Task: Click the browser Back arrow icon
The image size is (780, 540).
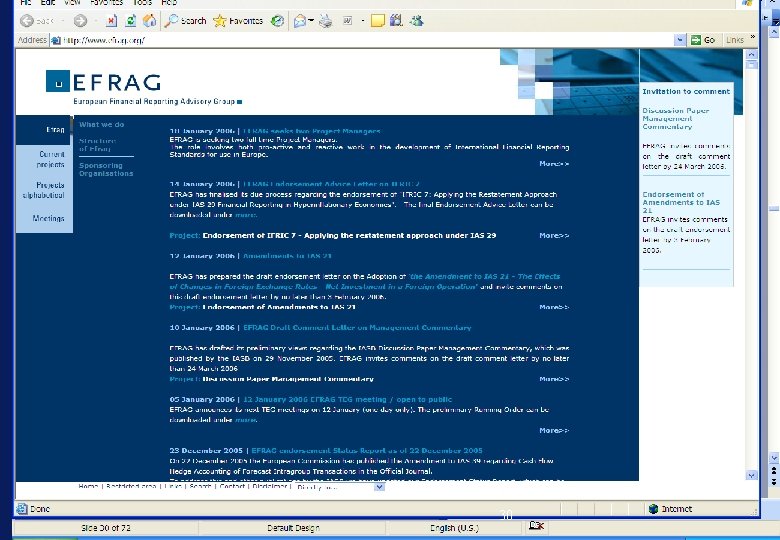Action: [x=27, y=21]
